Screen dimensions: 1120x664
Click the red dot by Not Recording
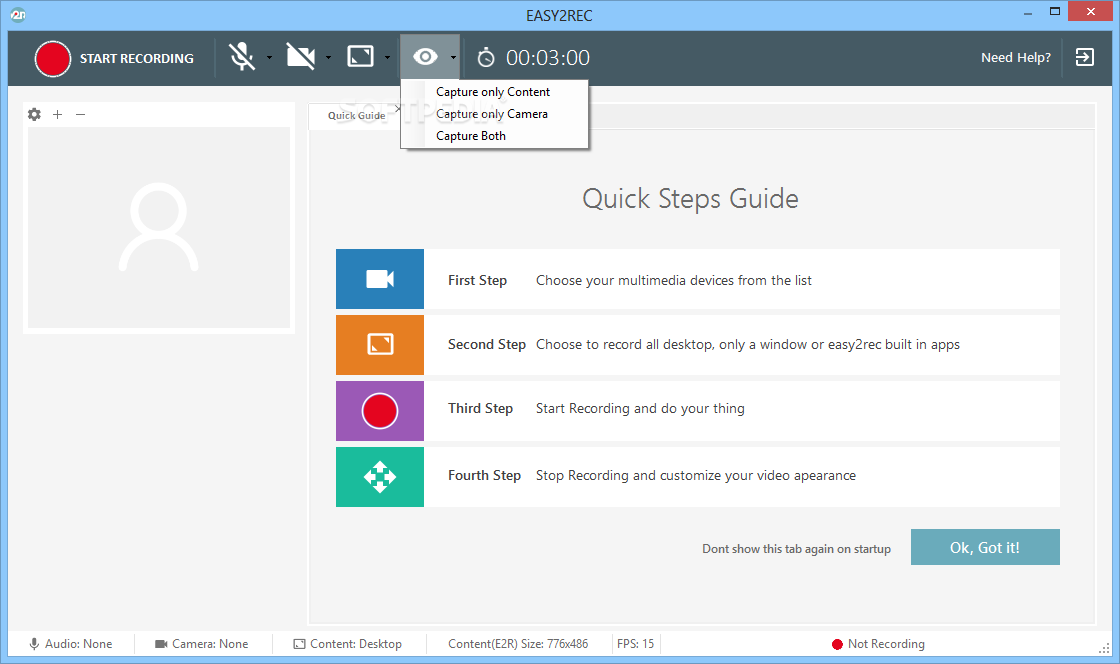tap(837, 645)
